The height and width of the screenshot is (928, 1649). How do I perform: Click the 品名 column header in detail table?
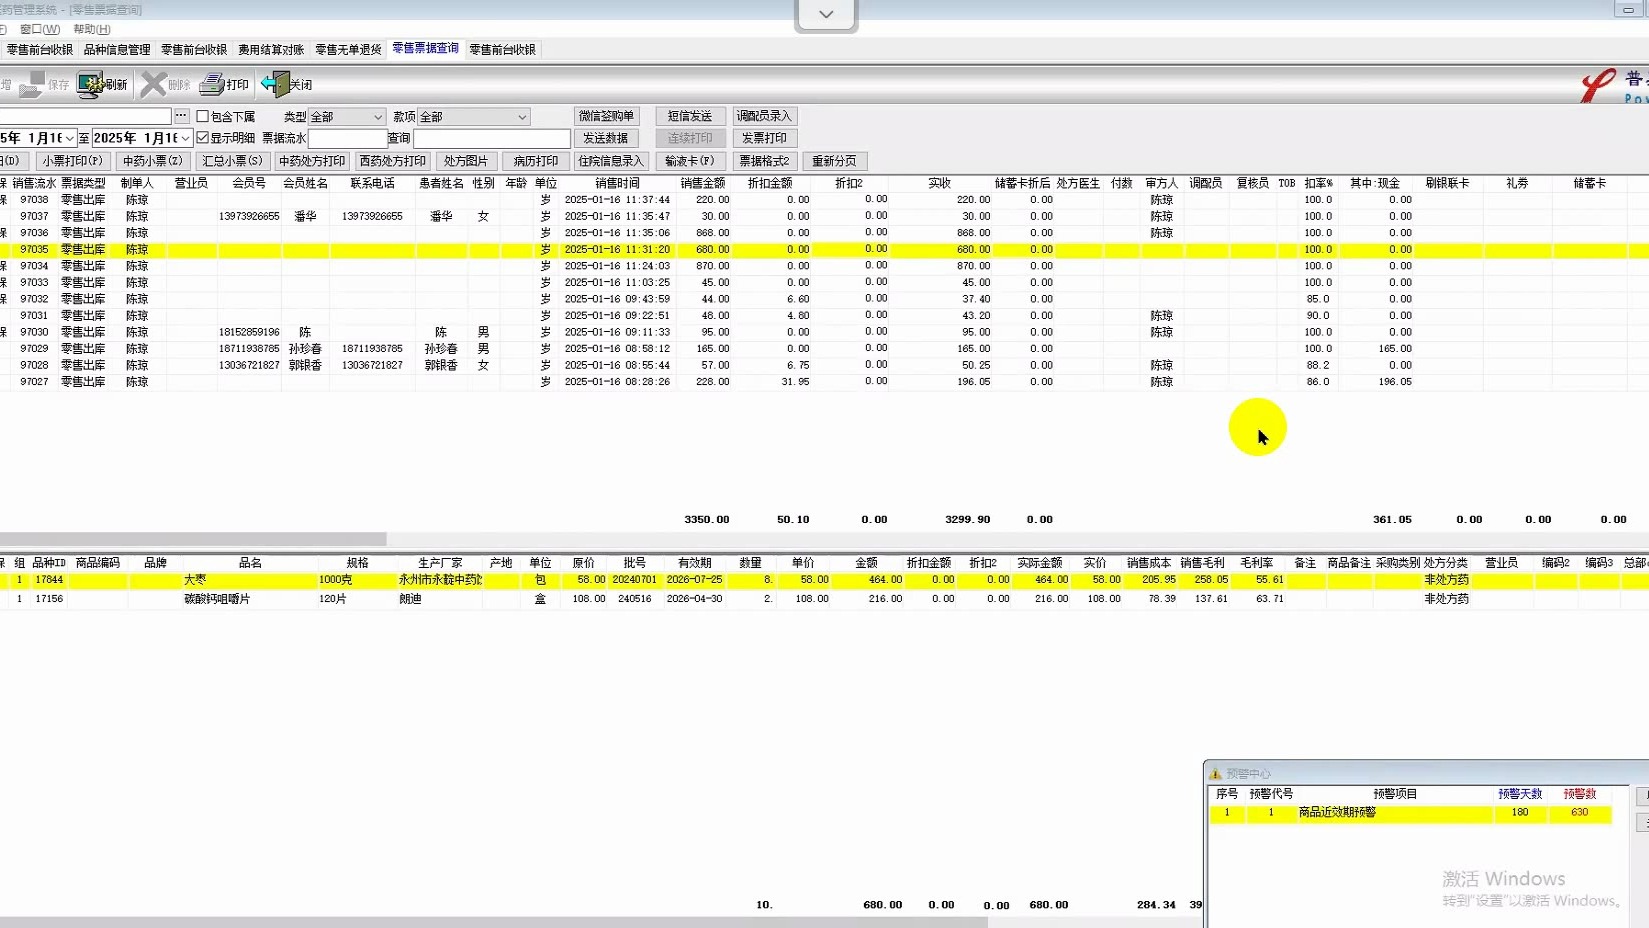tap(250, 563)
